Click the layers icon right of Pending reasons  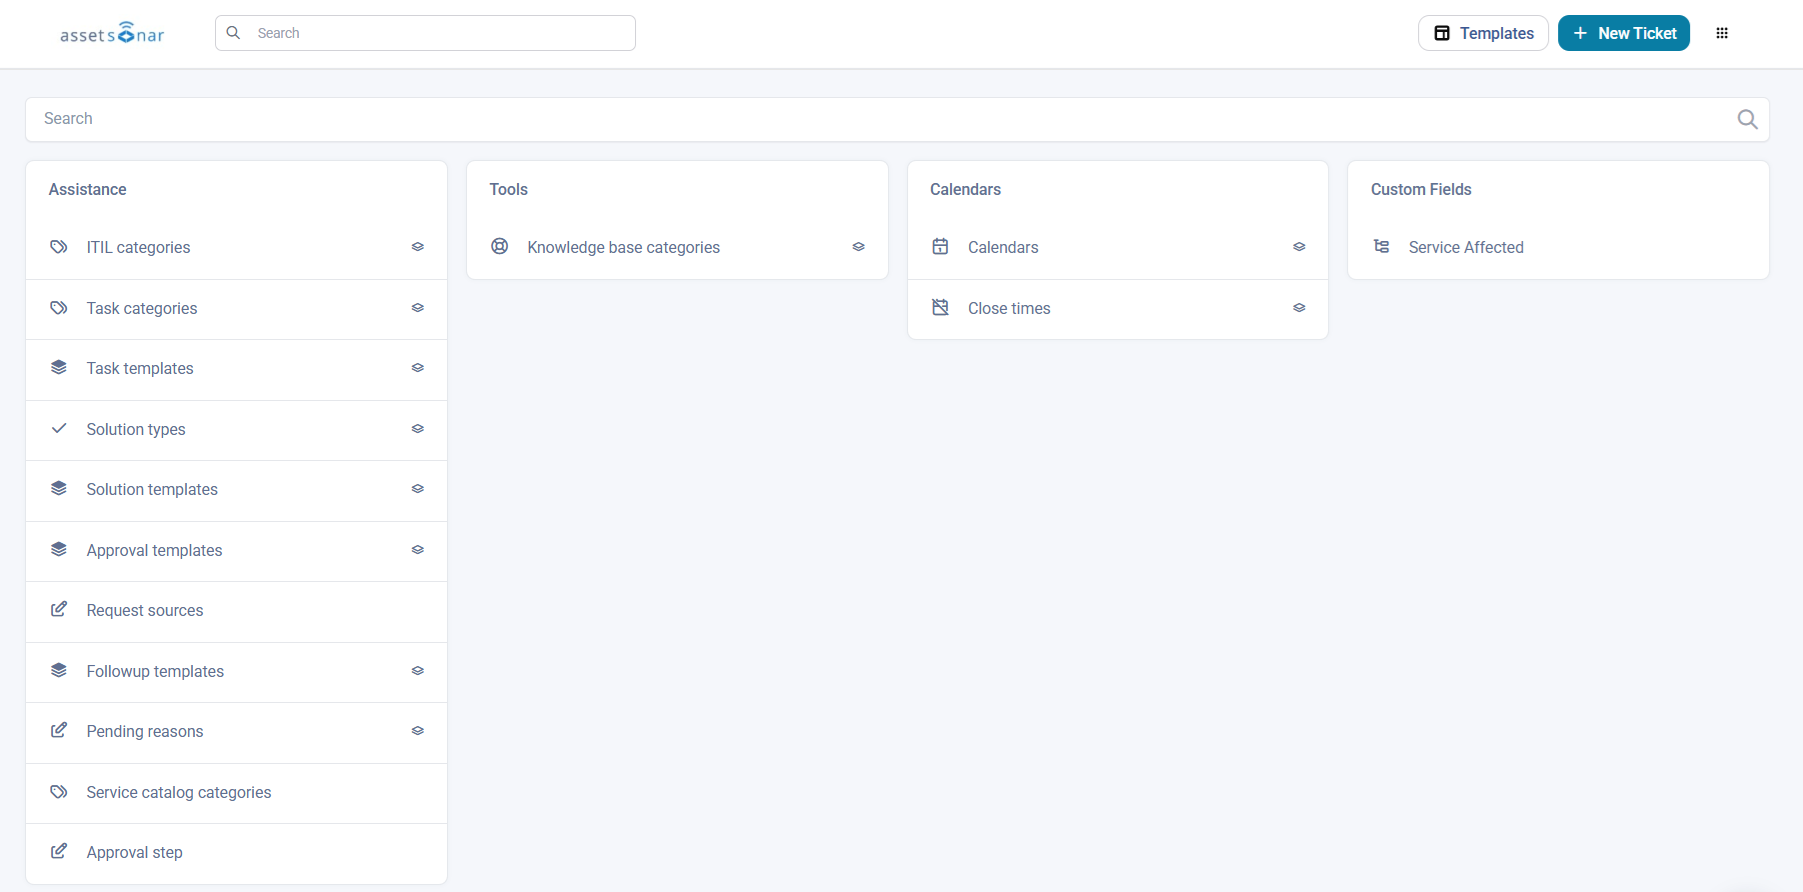coord(418,731)
